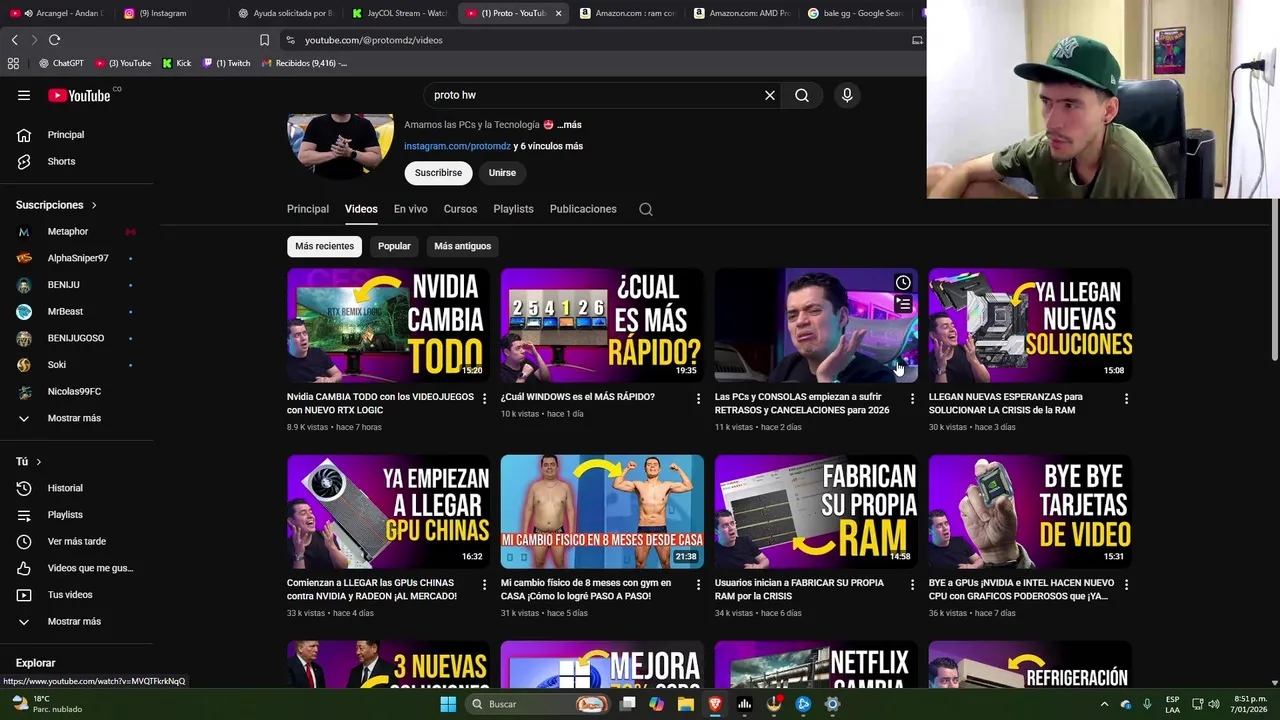This screenshot has width=1280, height=720.
Task: Open the ¿CUAL ES MÁS RÁPIDO? thumbnail
Action: tap(602, 325)
